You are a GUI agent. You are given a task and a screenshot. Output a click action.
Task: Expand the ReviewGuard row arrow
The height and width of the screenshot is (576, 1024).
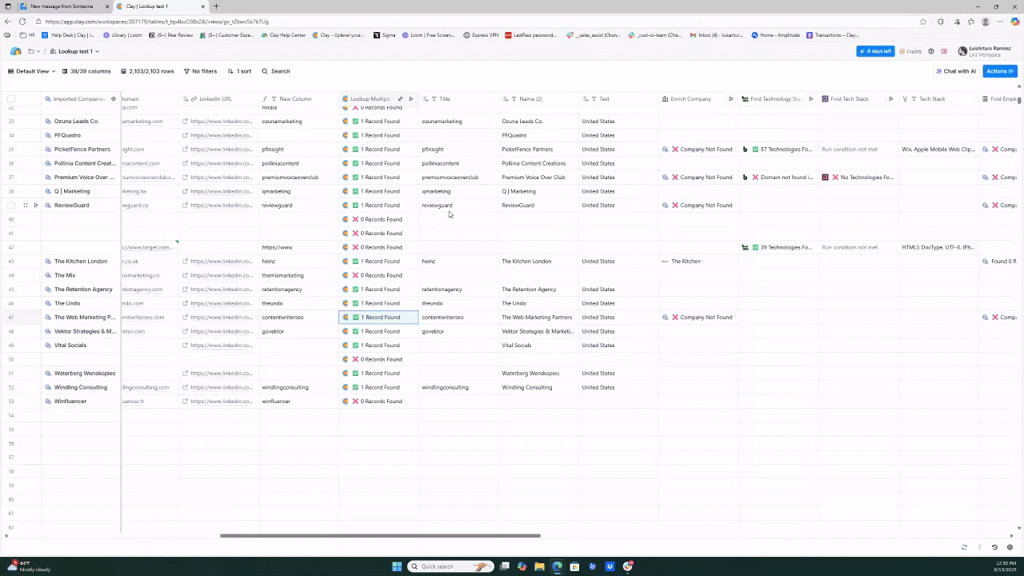(35, 205)
